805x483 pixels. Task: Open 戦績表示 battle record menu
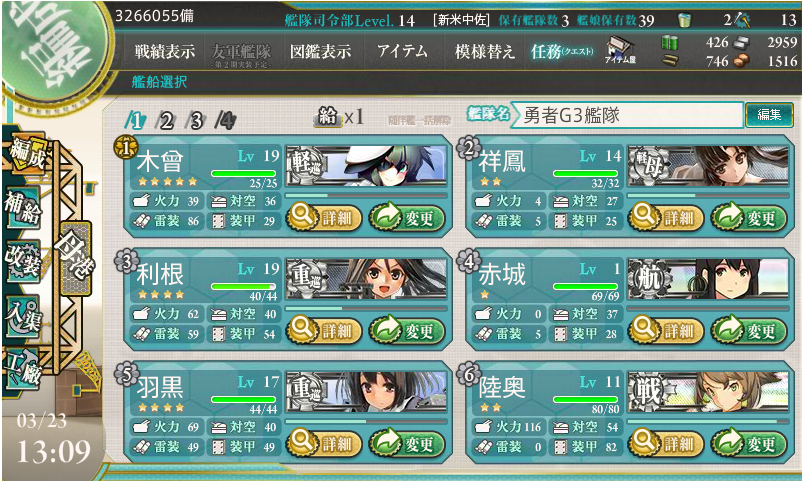click(165, 51)
